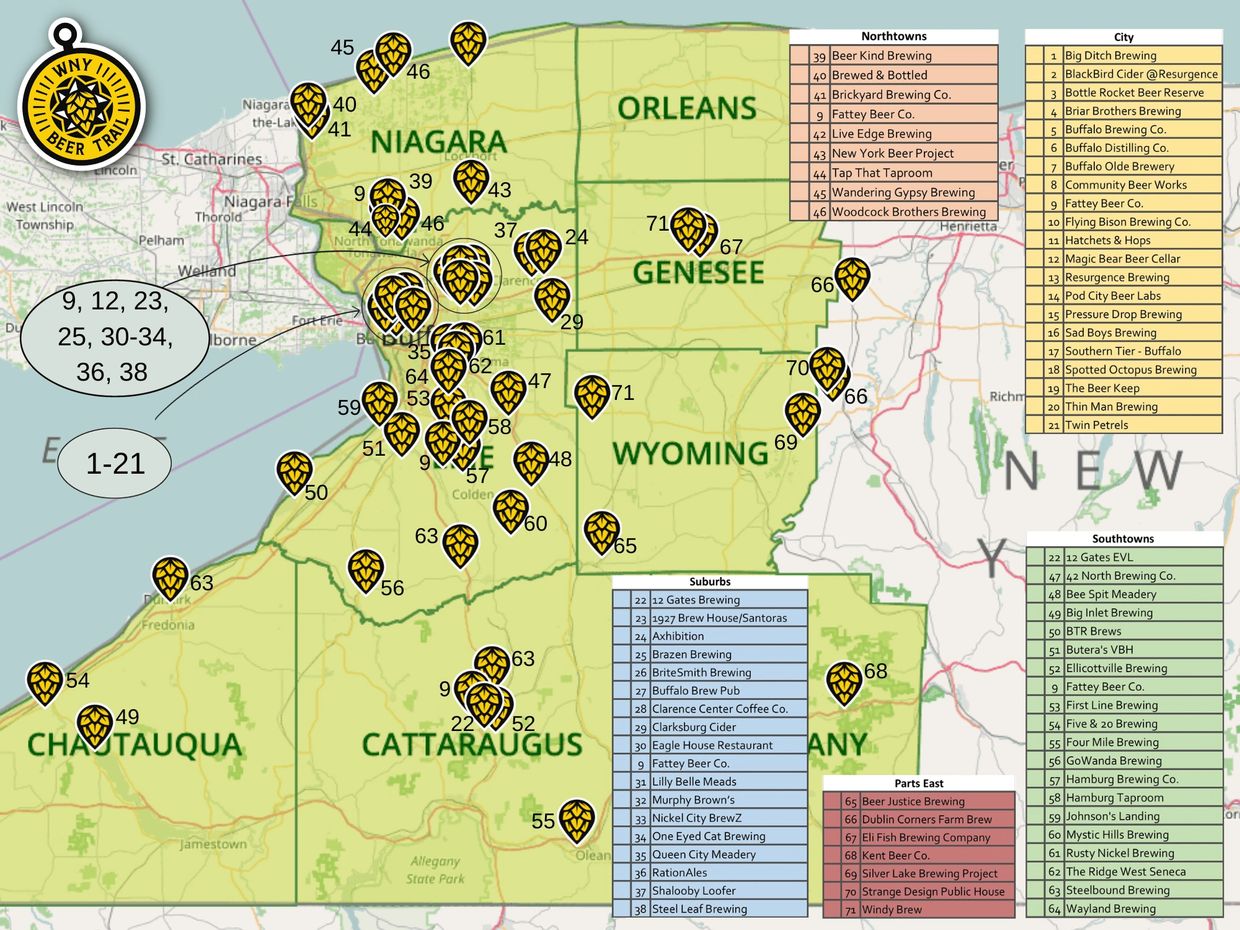Viewport: 1240px width, 930px height.
Task: Select the Brickyard Brewing Co. row
Action: [x=894, y=95]
